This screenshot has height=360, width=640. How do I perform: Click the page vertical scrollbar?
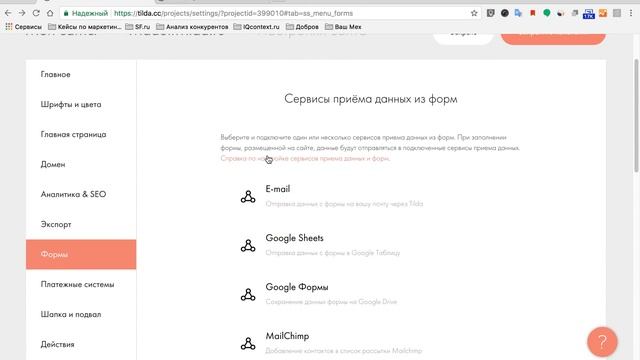point(636,116)
